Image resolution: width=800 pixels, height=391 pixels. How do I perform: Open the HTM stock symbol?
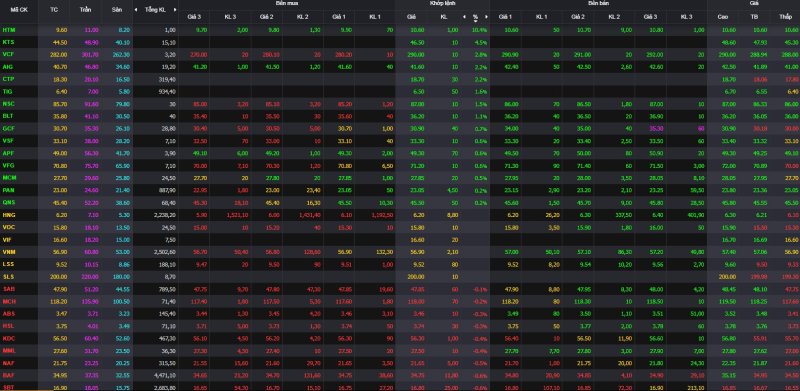tap(8, 30)
